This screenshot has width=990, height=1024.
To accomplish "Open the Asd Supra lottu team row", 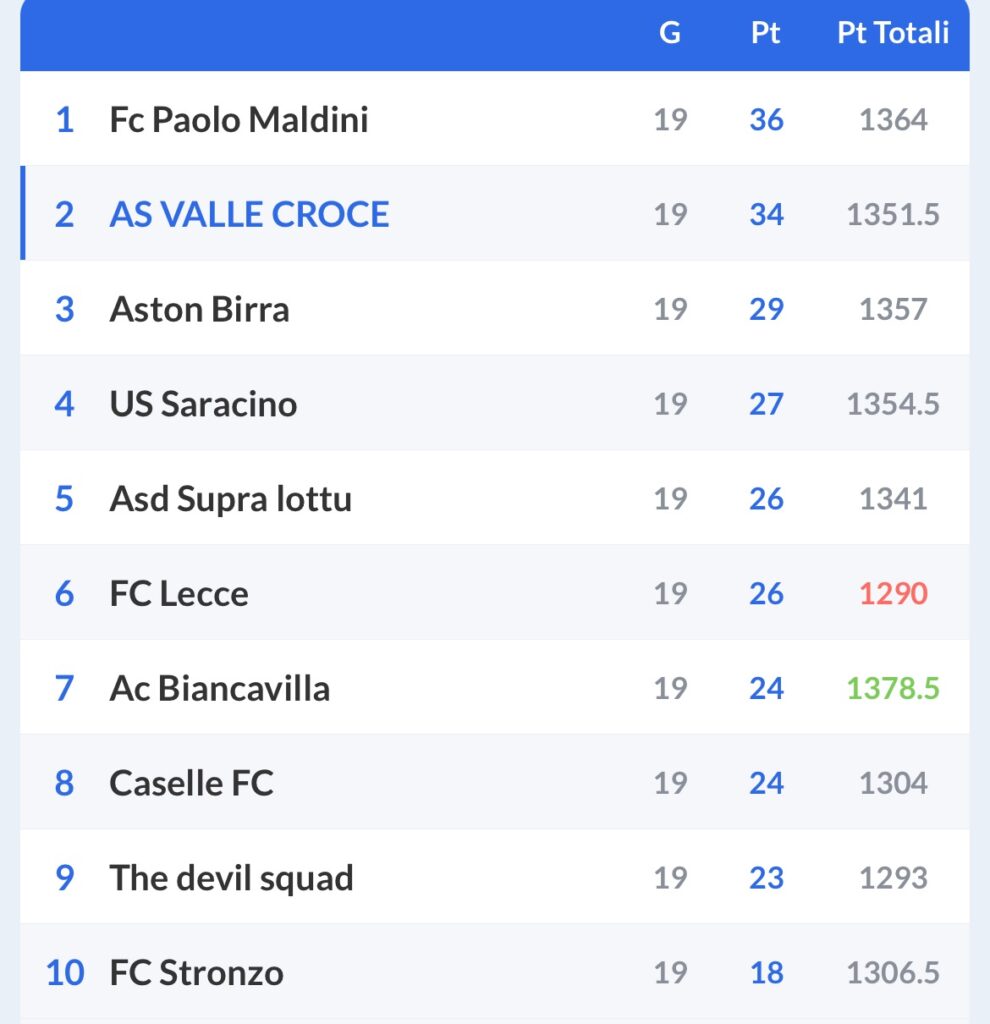I will (x=494, y=498).
